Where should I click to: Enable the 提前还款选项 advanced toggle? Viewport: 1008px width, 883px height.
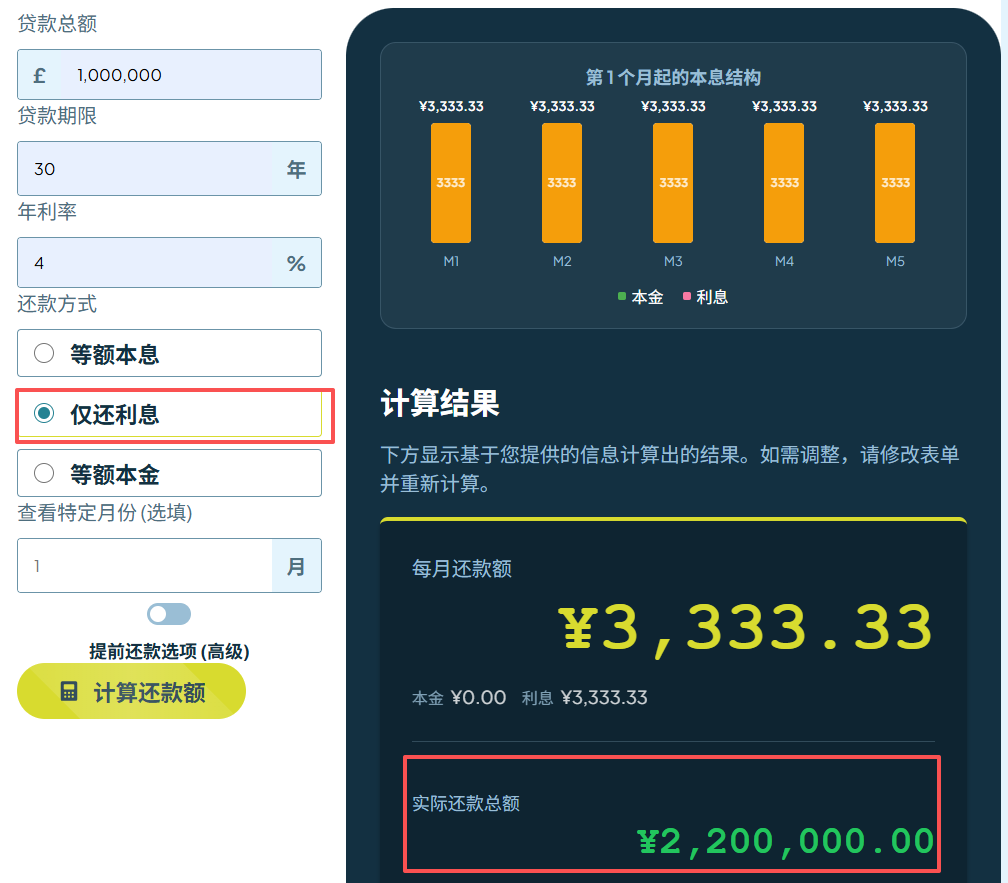(x=168, y=613)
